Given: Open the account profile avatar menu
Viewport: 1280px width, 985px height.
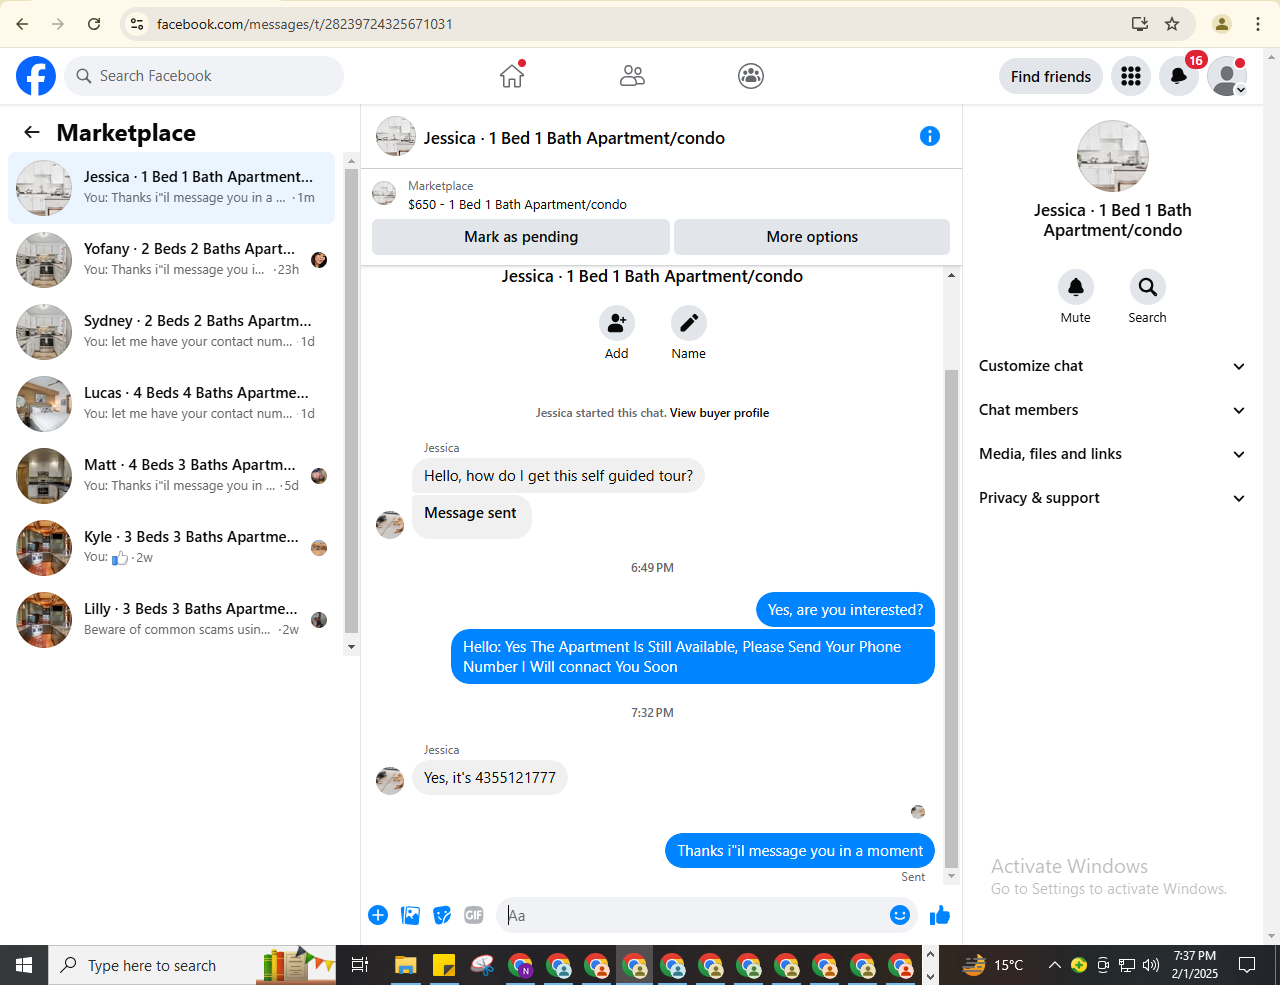Looking at the screenshot, I should [1227, 76].
